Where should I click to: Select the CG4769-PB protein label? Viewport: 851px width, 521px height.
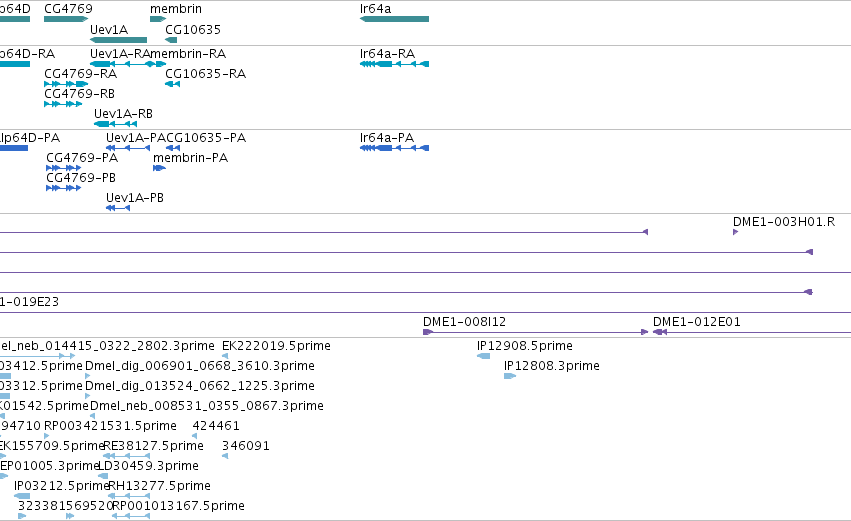(x=81, y=178)
